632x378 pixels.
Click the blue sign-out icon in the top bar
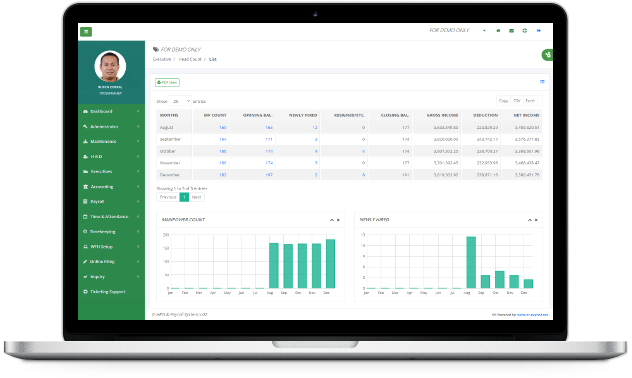pyautogui.click(x=538, y=31)
